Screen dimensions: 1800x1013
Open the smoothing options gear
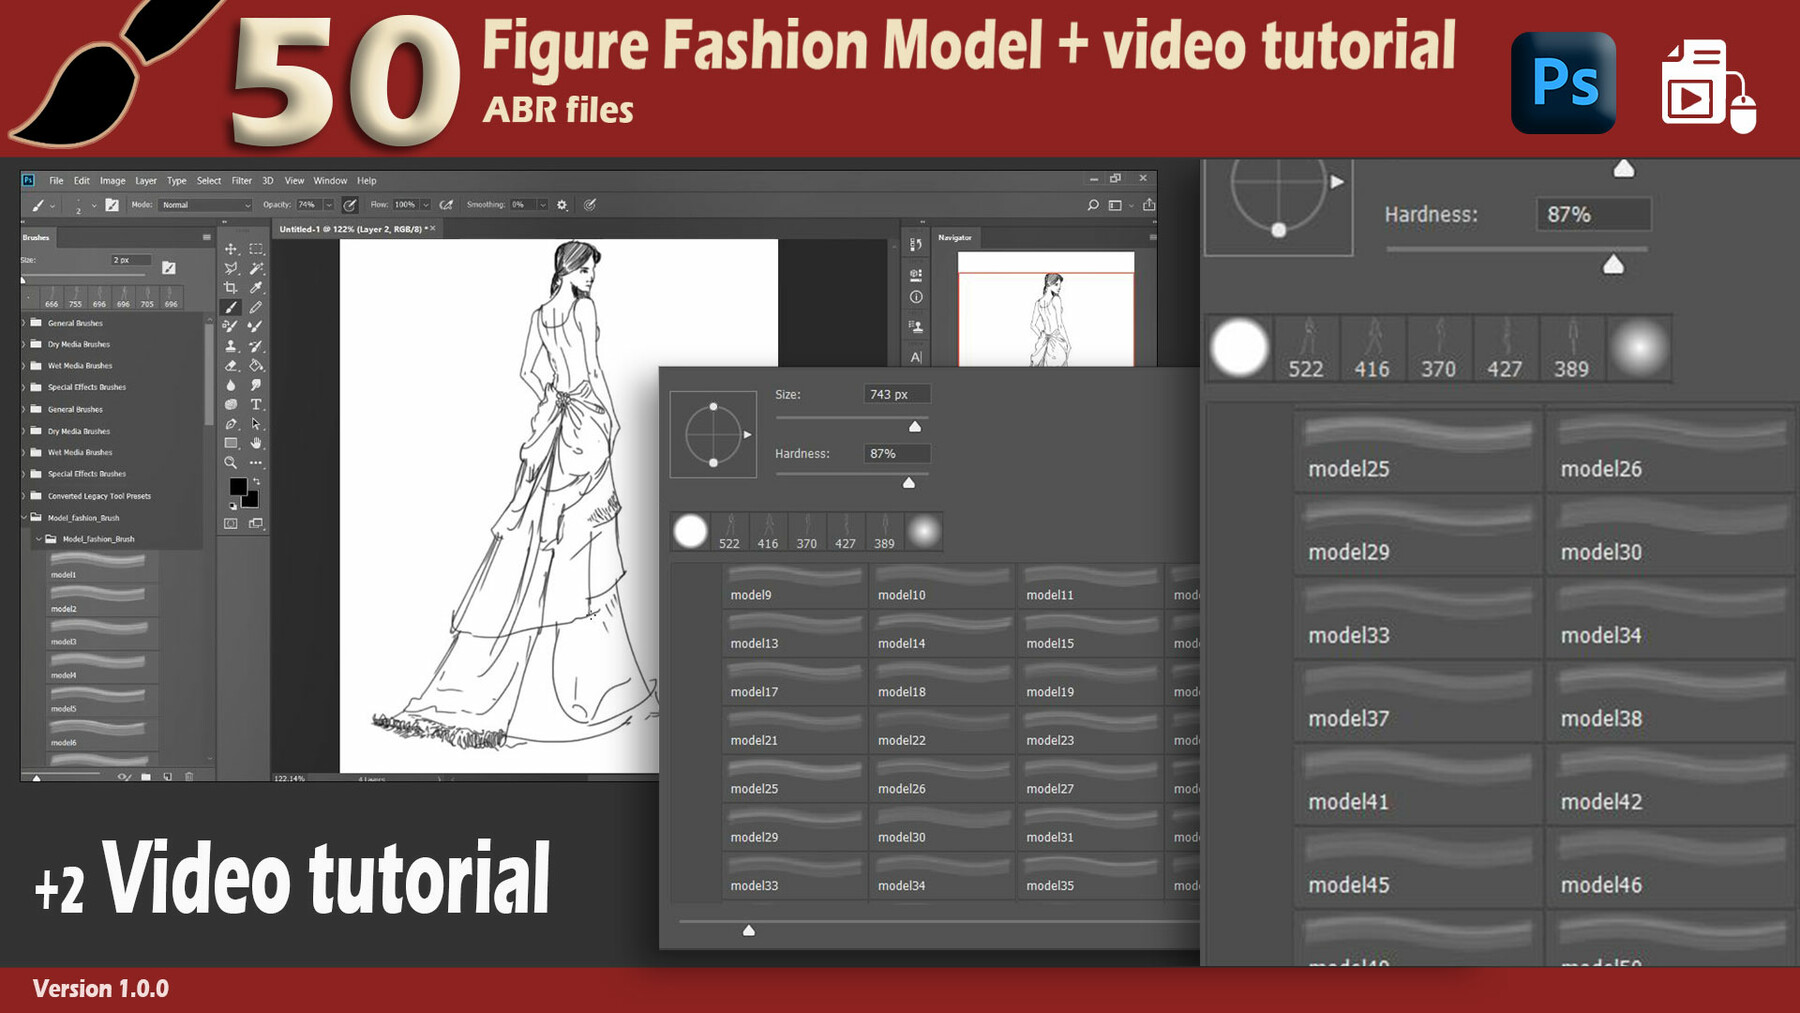(x=562, y=205)
